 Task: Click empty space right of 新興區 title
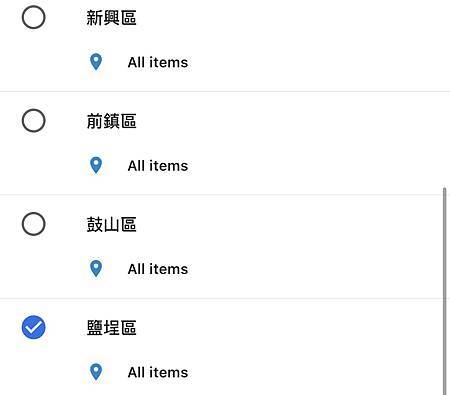point(287,18)
